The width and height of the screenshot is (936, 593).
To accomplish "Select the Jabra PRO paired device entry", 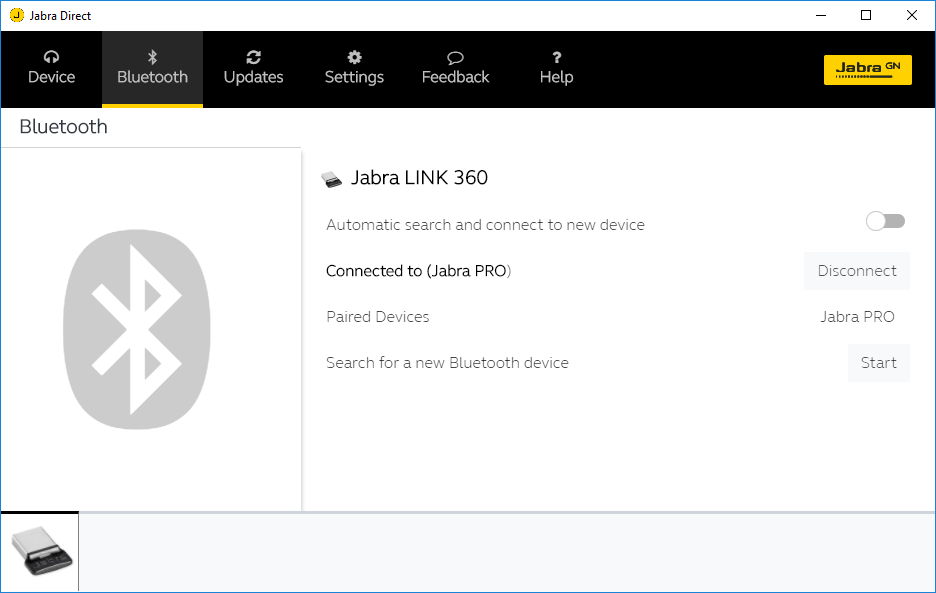I will point(857,317).
